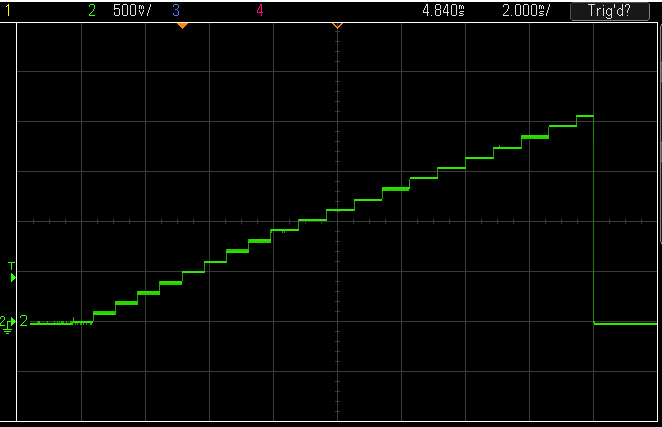The width and height of the screenshot is (662, 427).
Task: Select the blue channel 3 indicator
Action: click(176, 11)
